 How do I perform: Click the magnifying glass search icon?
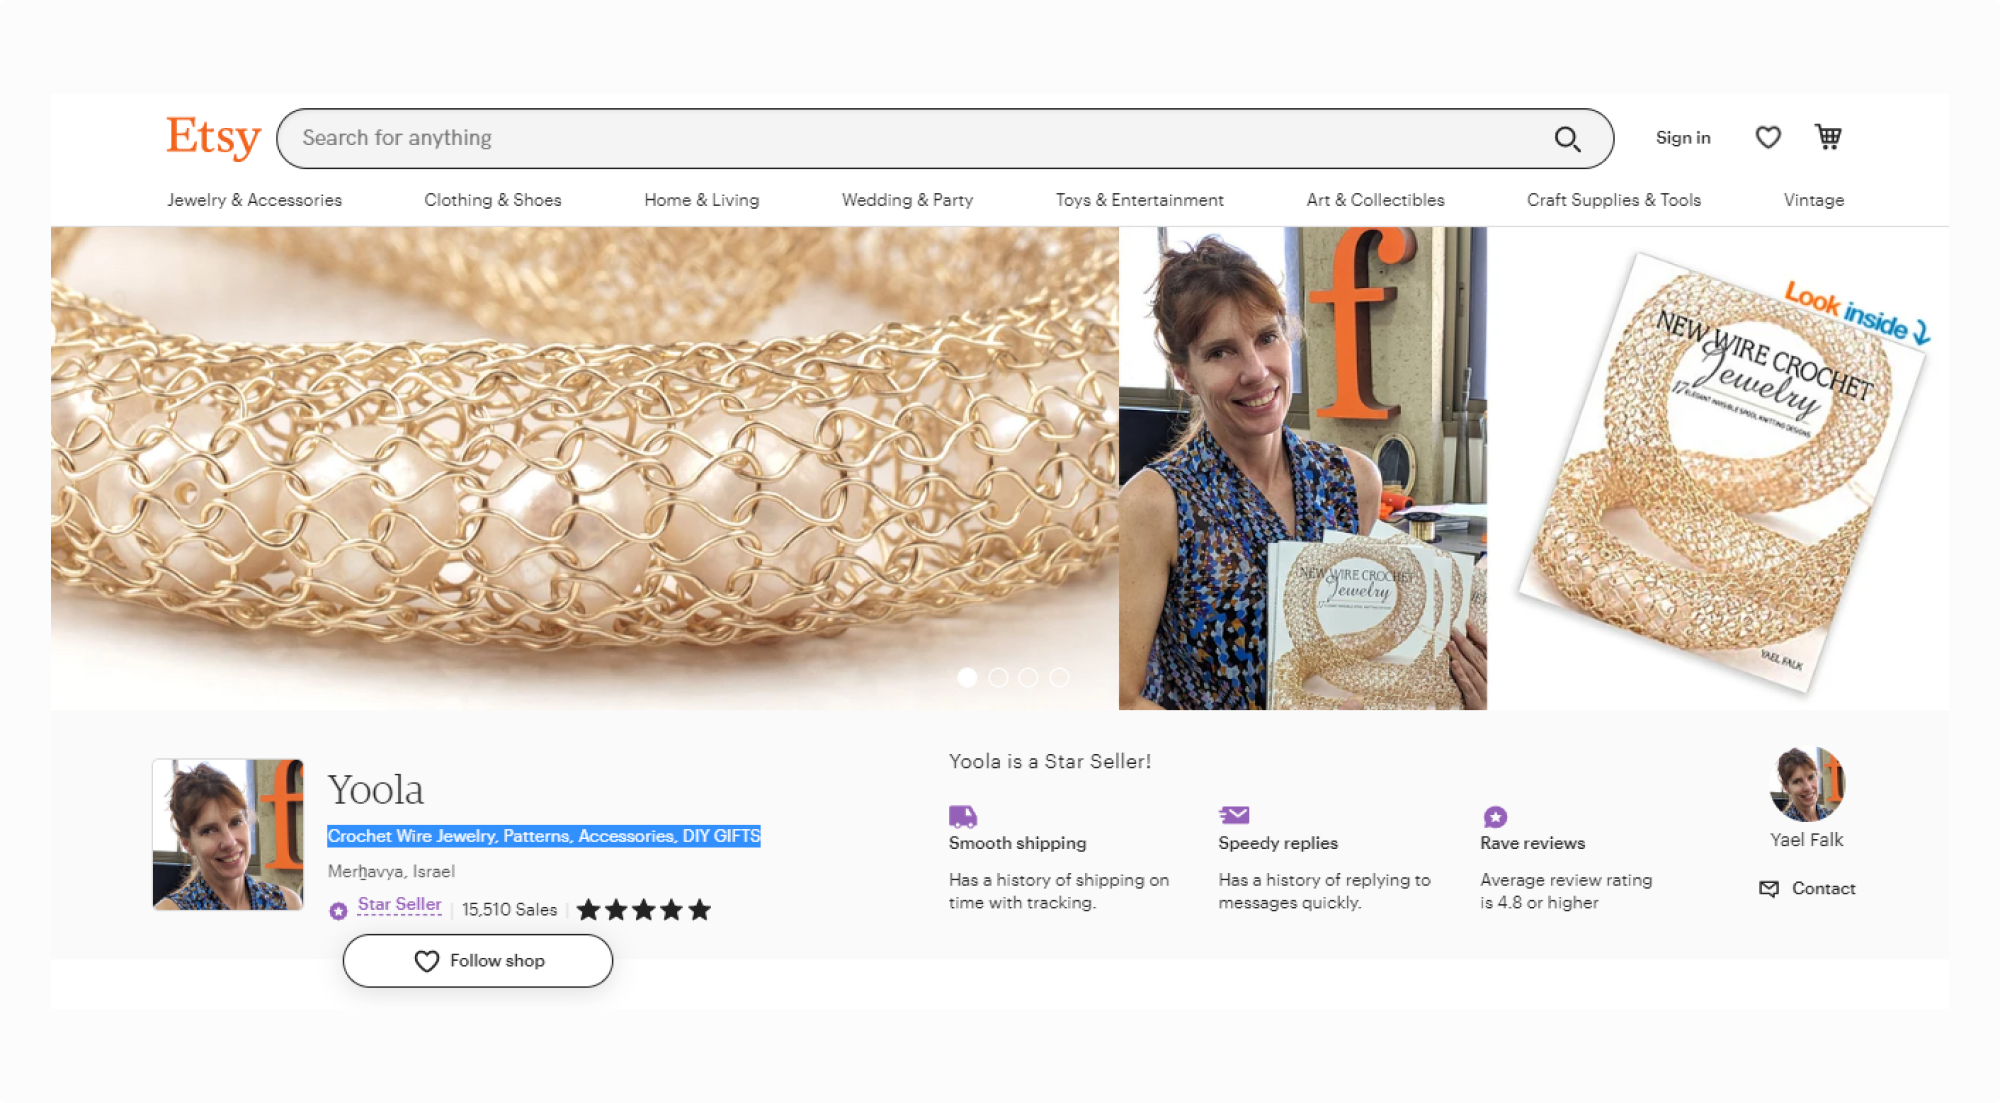1567,139
